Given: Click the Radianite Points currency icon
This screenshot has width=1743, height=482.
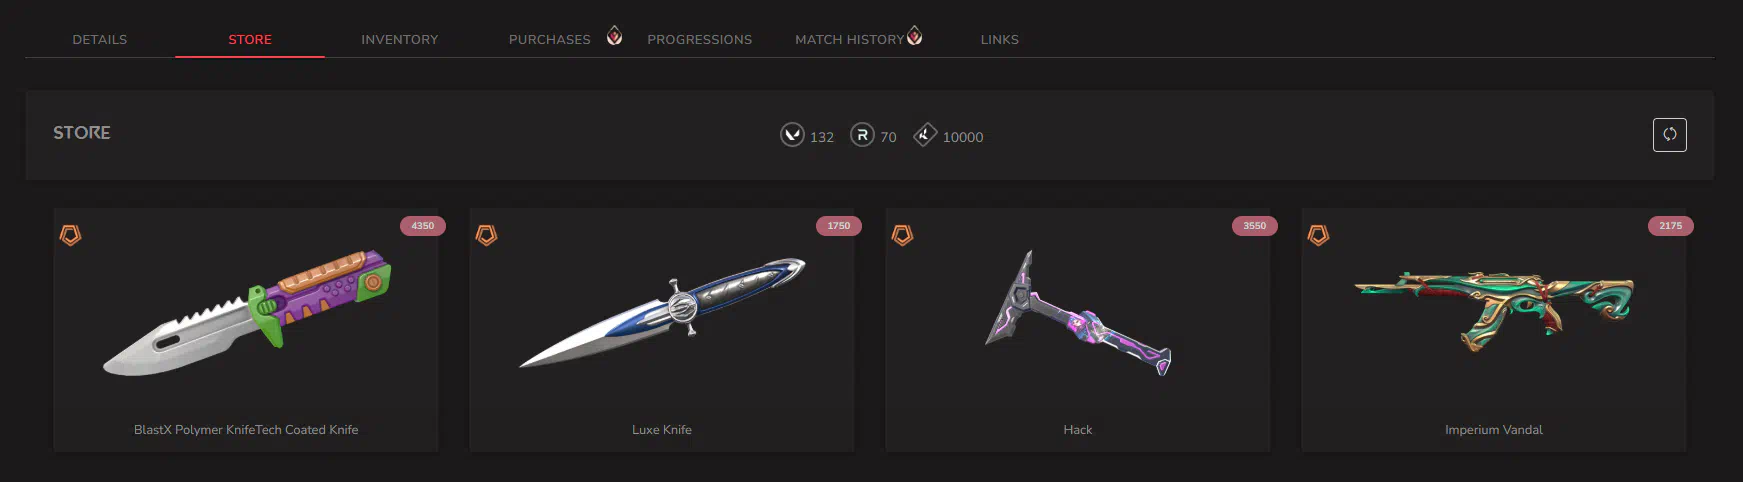Looking at the screenshot, I should pos(862,134).
